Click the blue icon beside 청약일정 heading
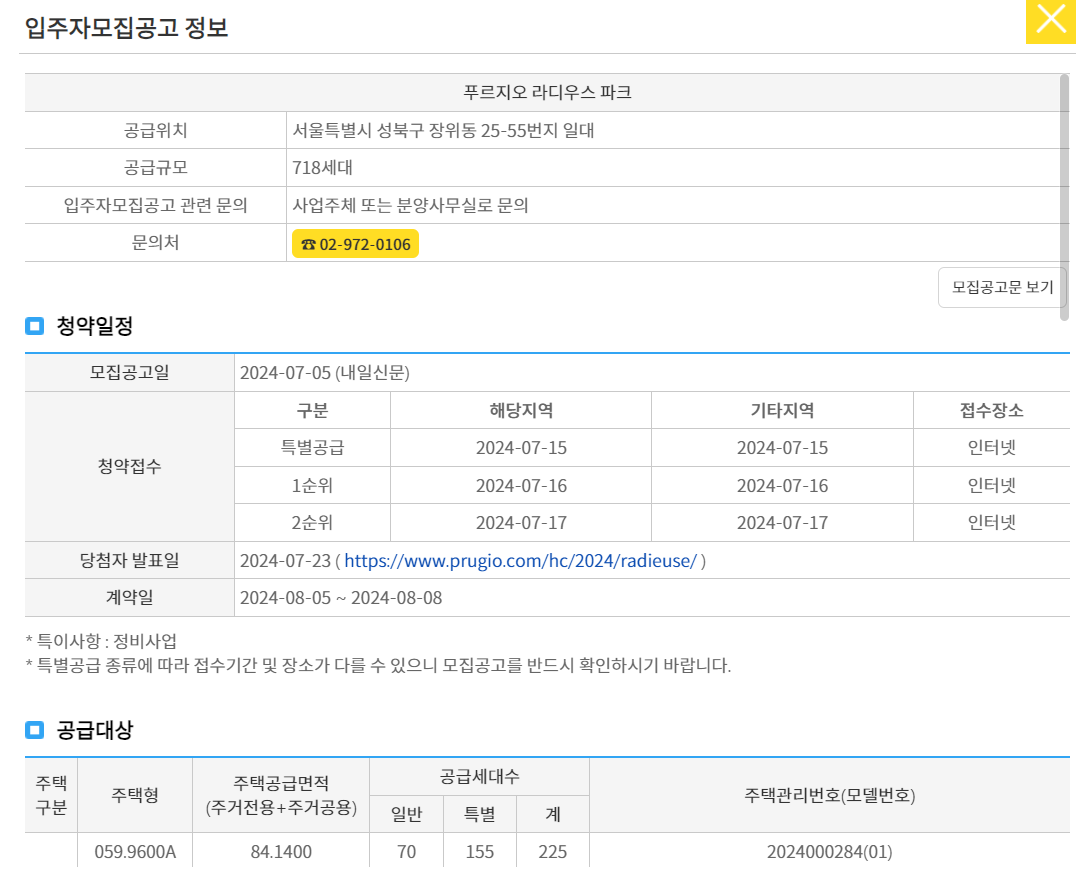The height and width of the screenshot is (877, 1086). (x=34, y=325)
